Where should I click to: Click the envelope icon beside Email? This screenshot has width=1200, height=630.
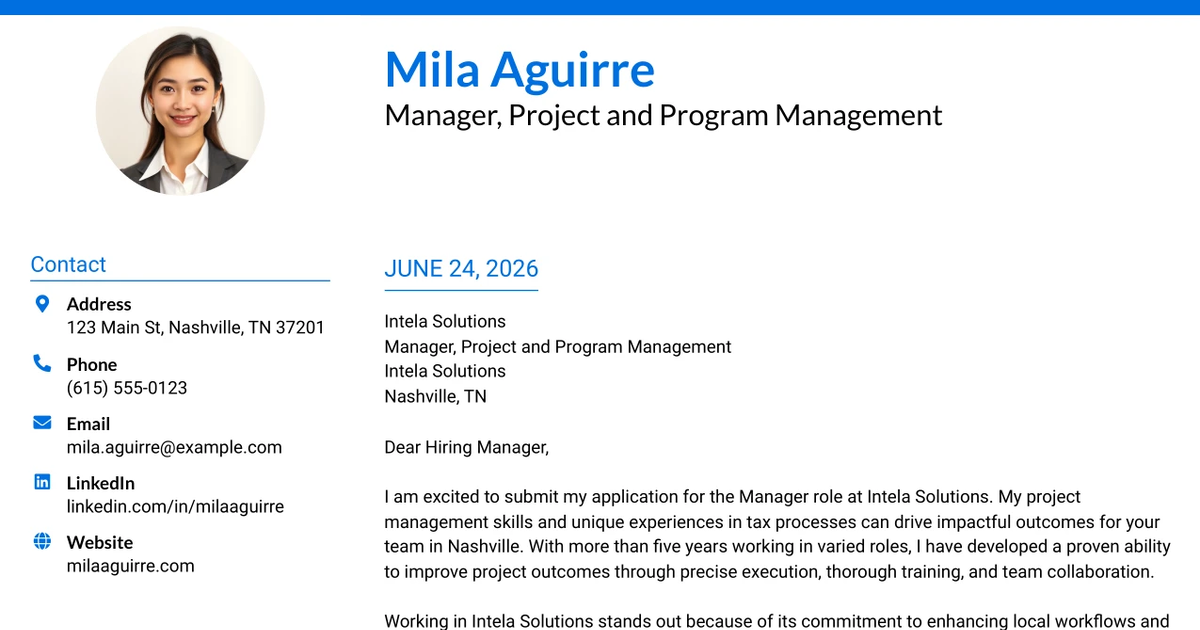[42, 423]
